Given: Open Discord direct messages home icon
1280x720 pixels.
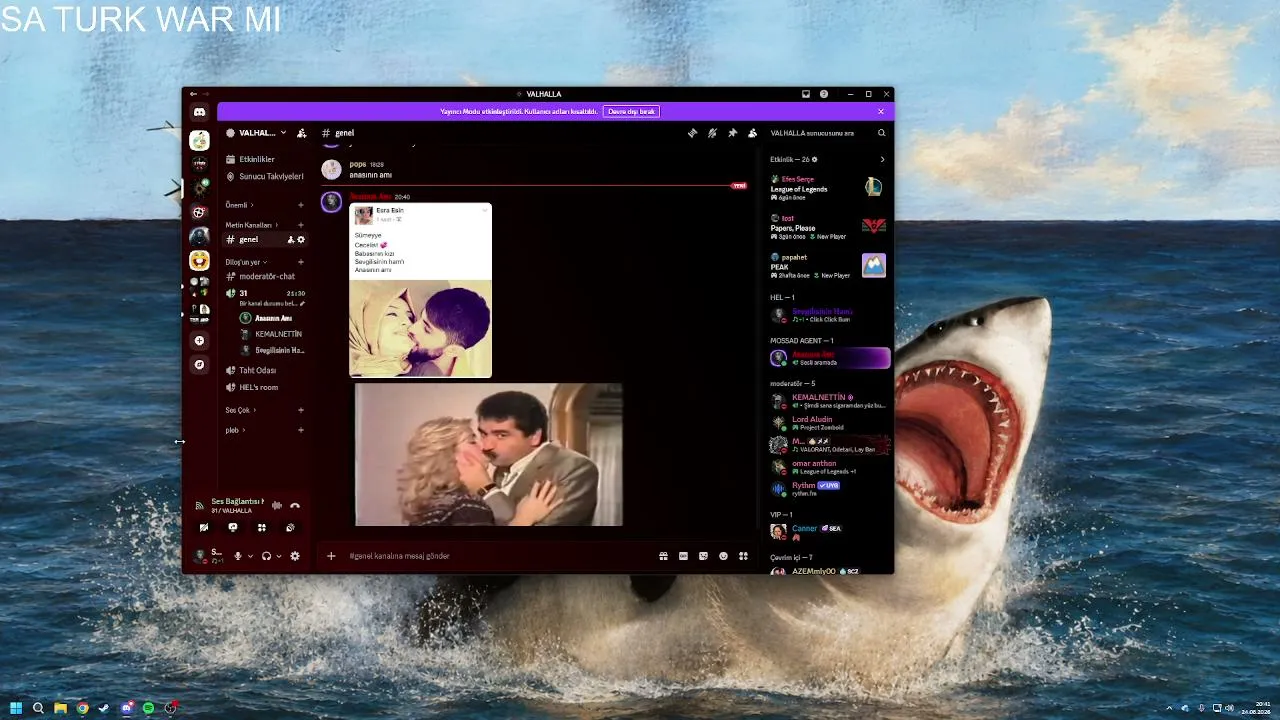Looking at the screenshot, I should tap(200, 112).
